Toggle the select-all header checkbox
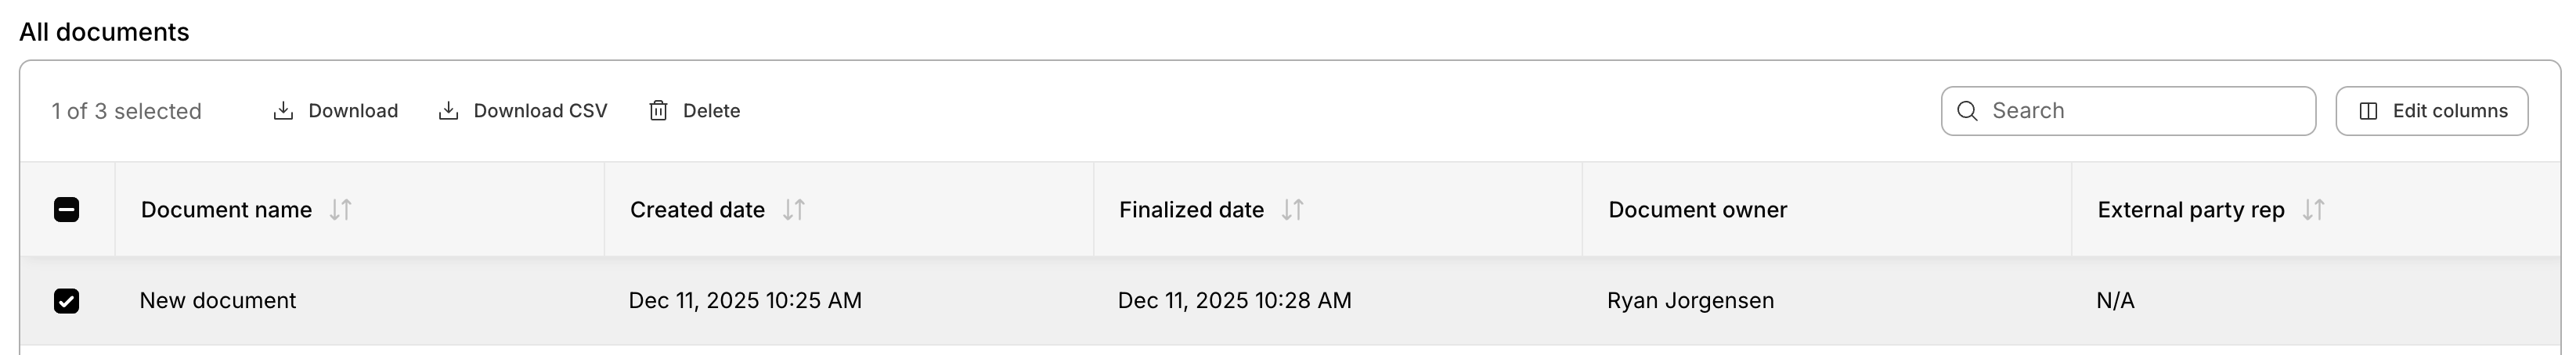This screenshot has width=2576, height=355. pyautogui.click(x=66, y=210)
